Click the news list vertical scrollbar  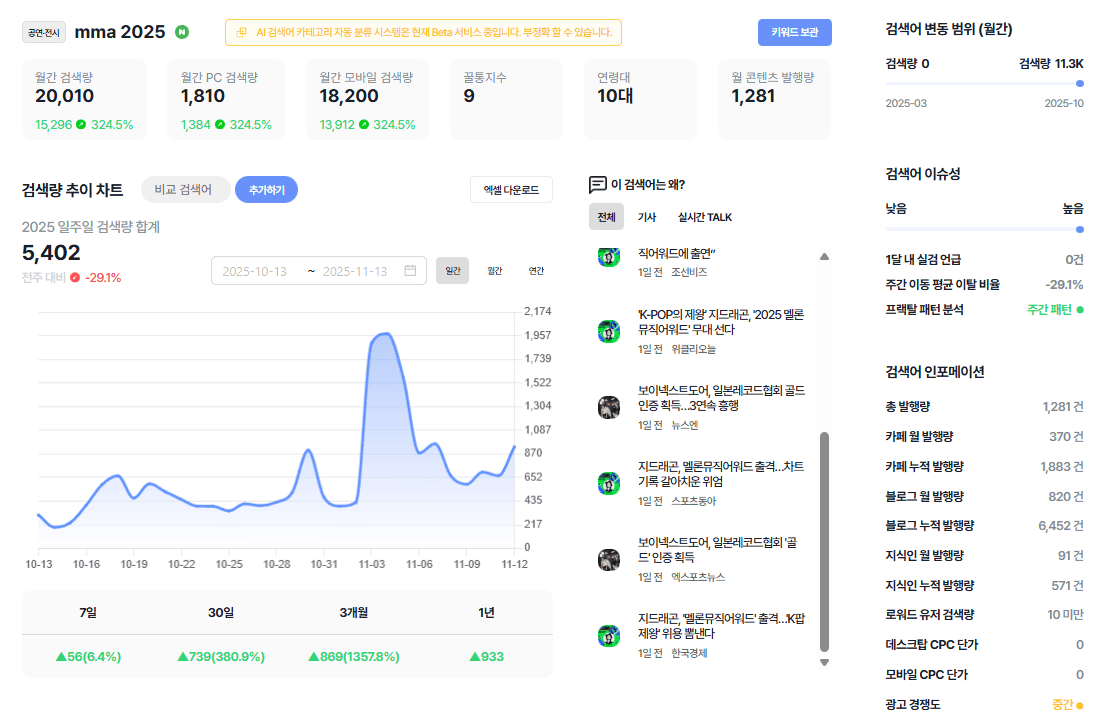coord(825,542)
